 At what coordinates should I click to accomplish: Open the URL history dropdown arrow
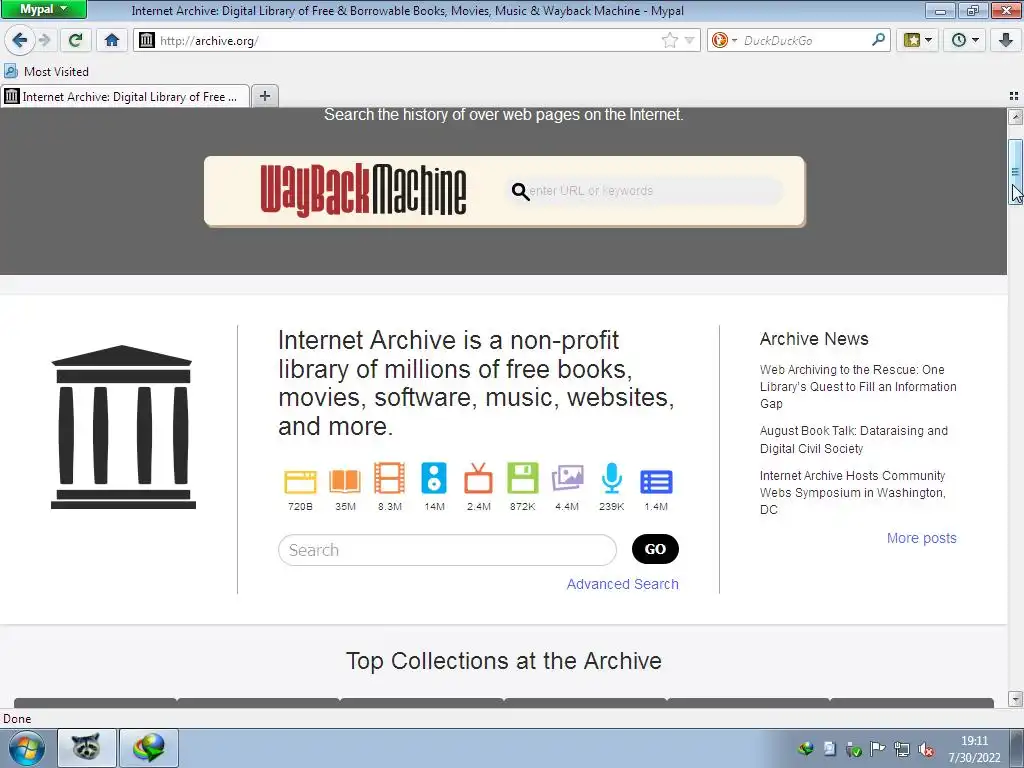(689, 40)
